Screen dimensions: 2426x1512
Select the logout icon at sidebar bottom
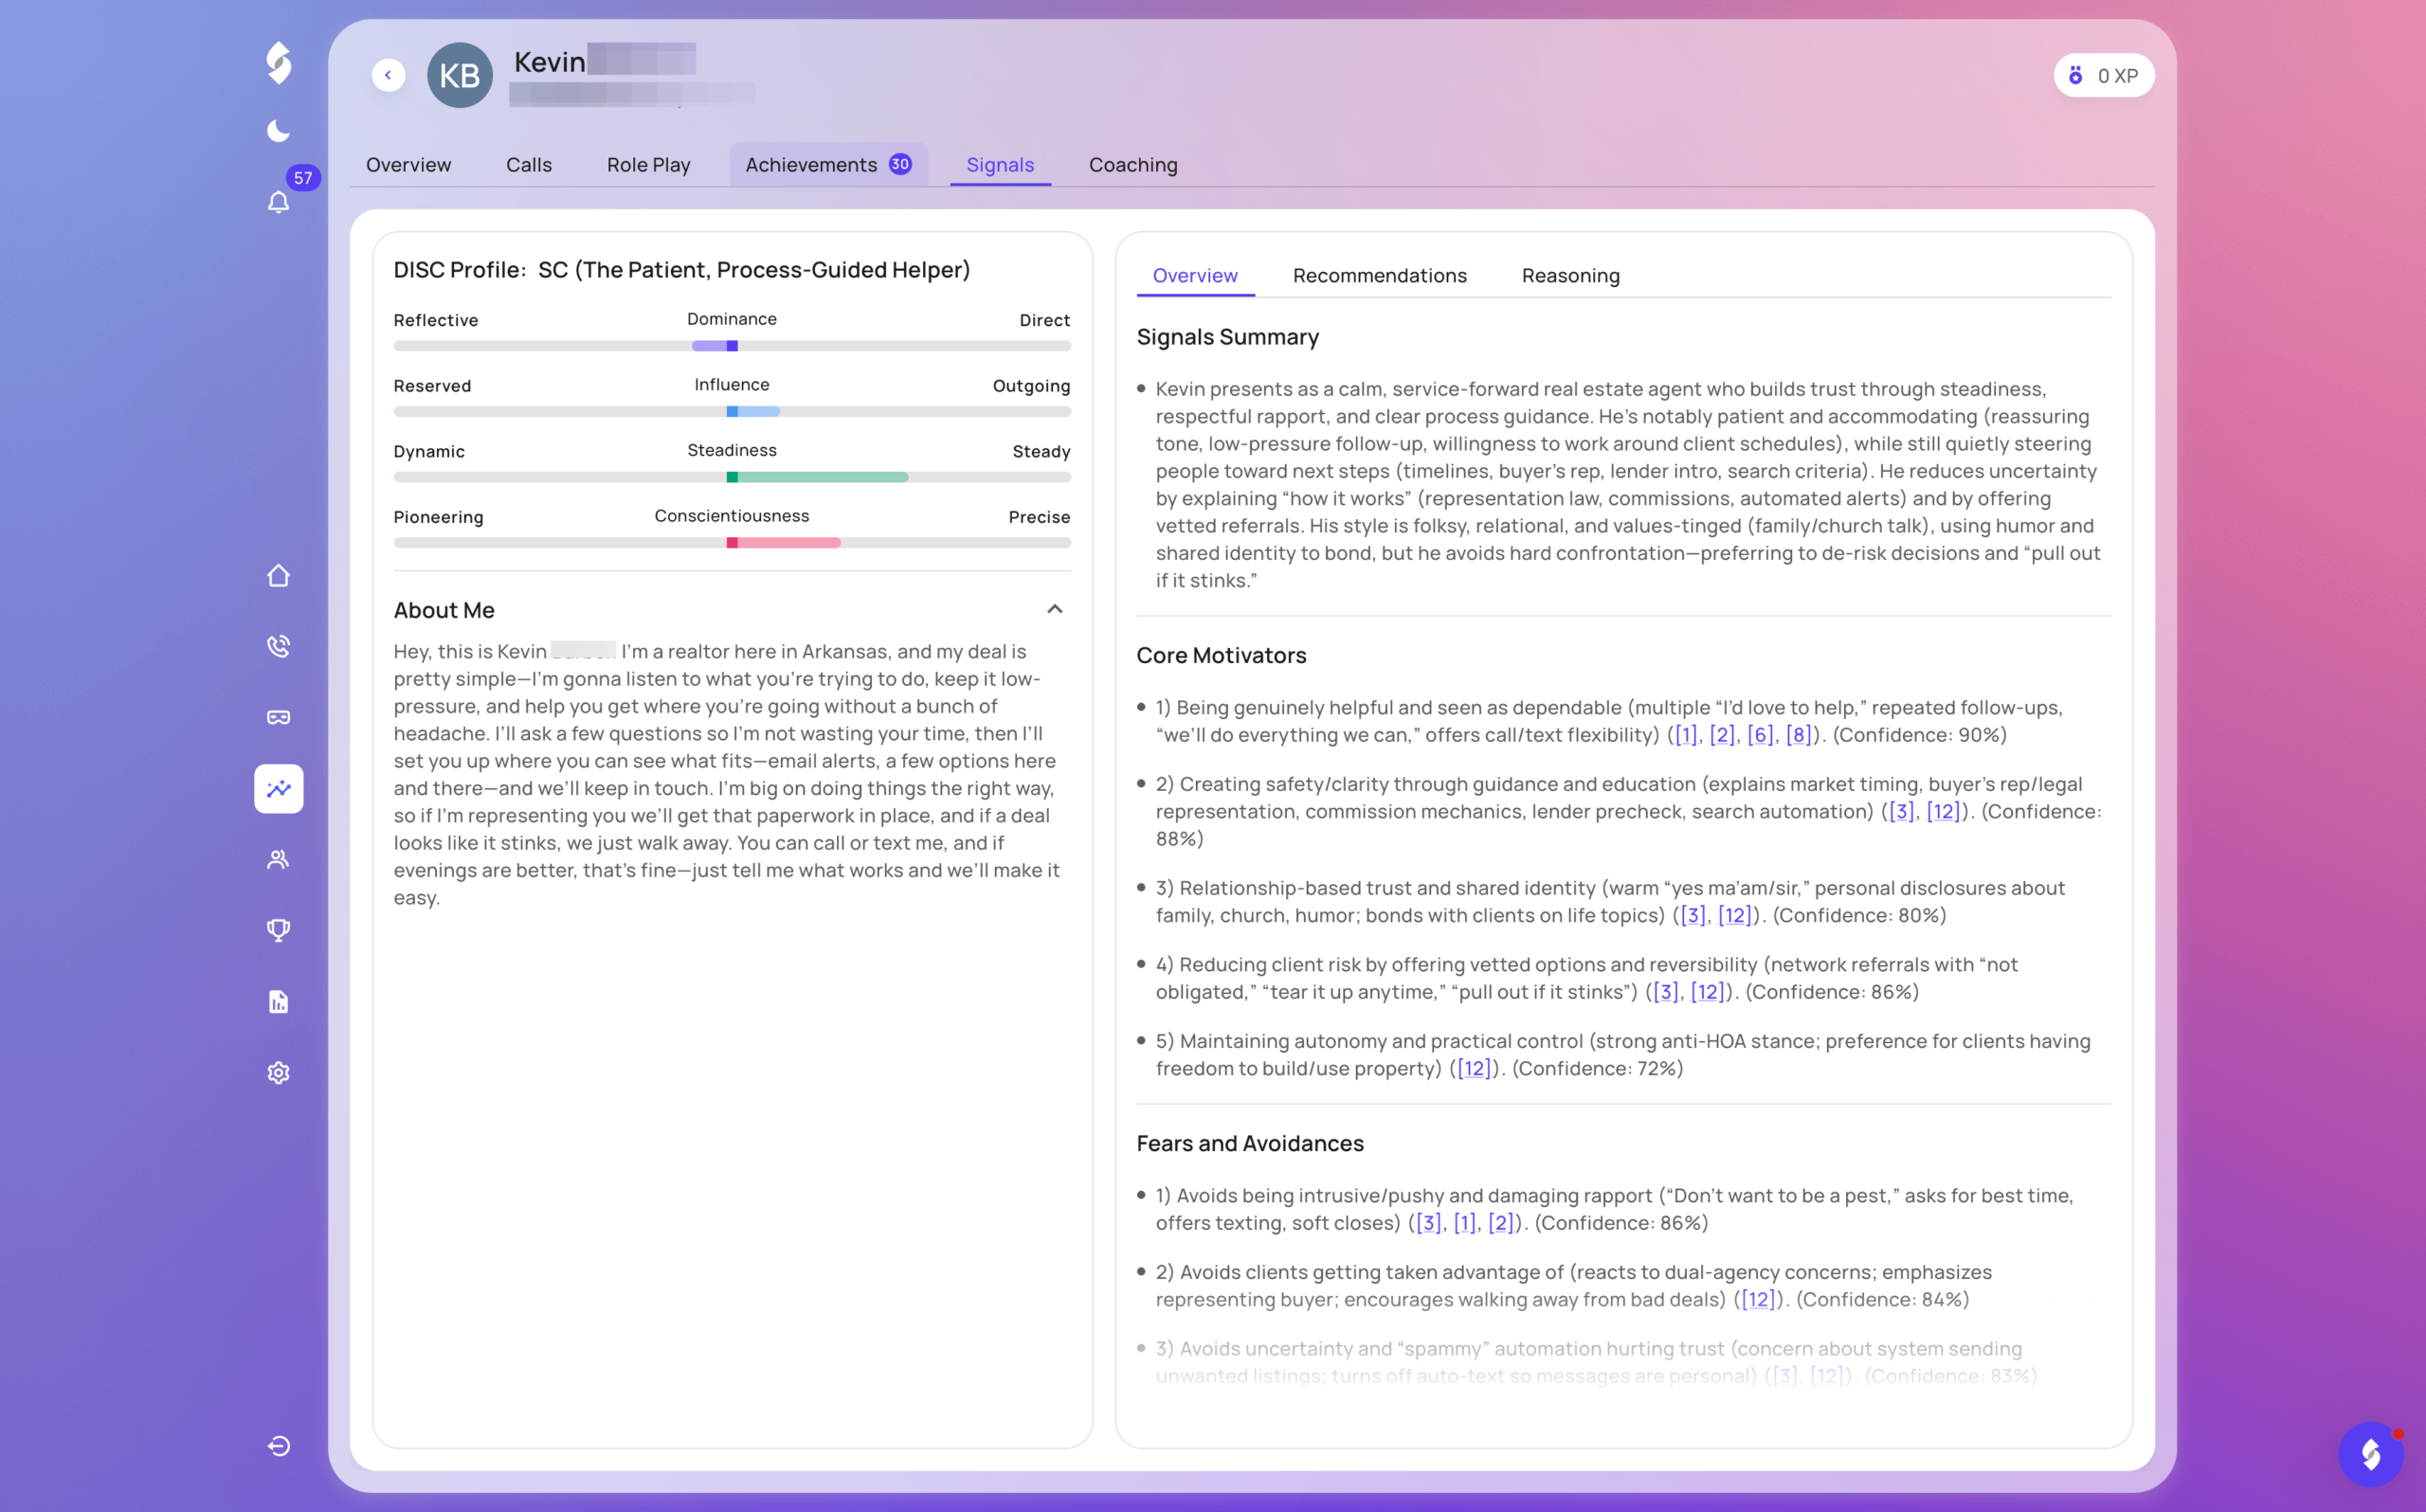coord(278,1446)
